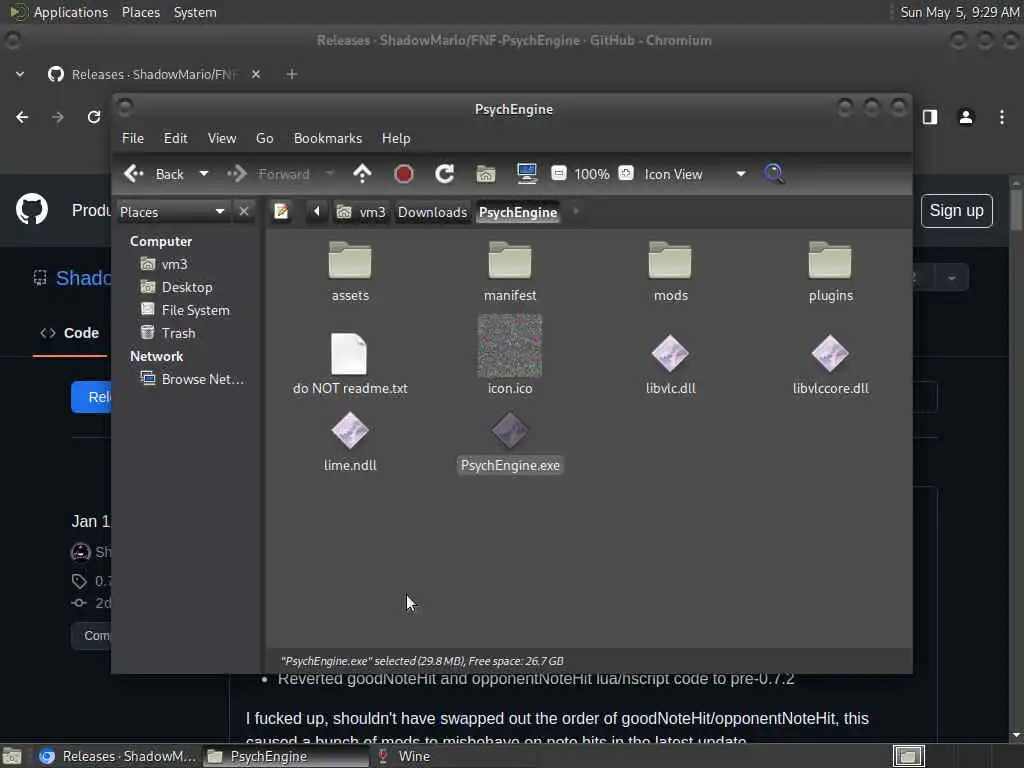Select the plugins folder icon
Viewport: 1024px width, 768px height.
click(x=831, y=261)
